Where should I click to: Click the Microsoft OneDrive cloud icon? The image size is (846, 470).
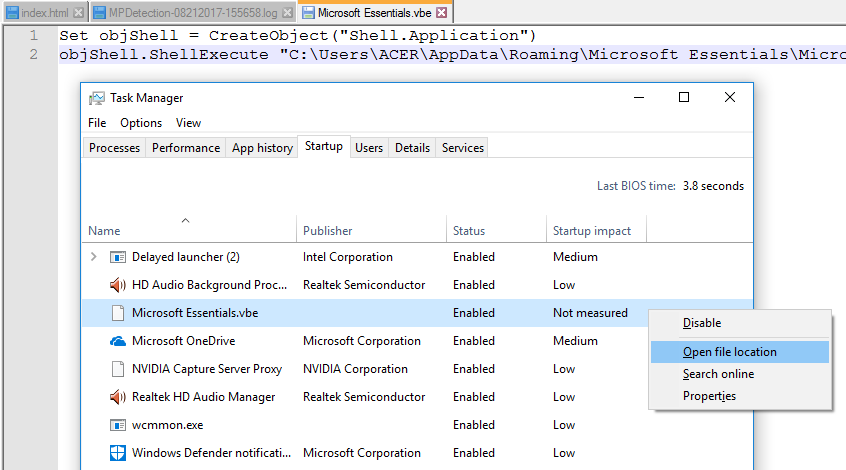pos(117,341)
